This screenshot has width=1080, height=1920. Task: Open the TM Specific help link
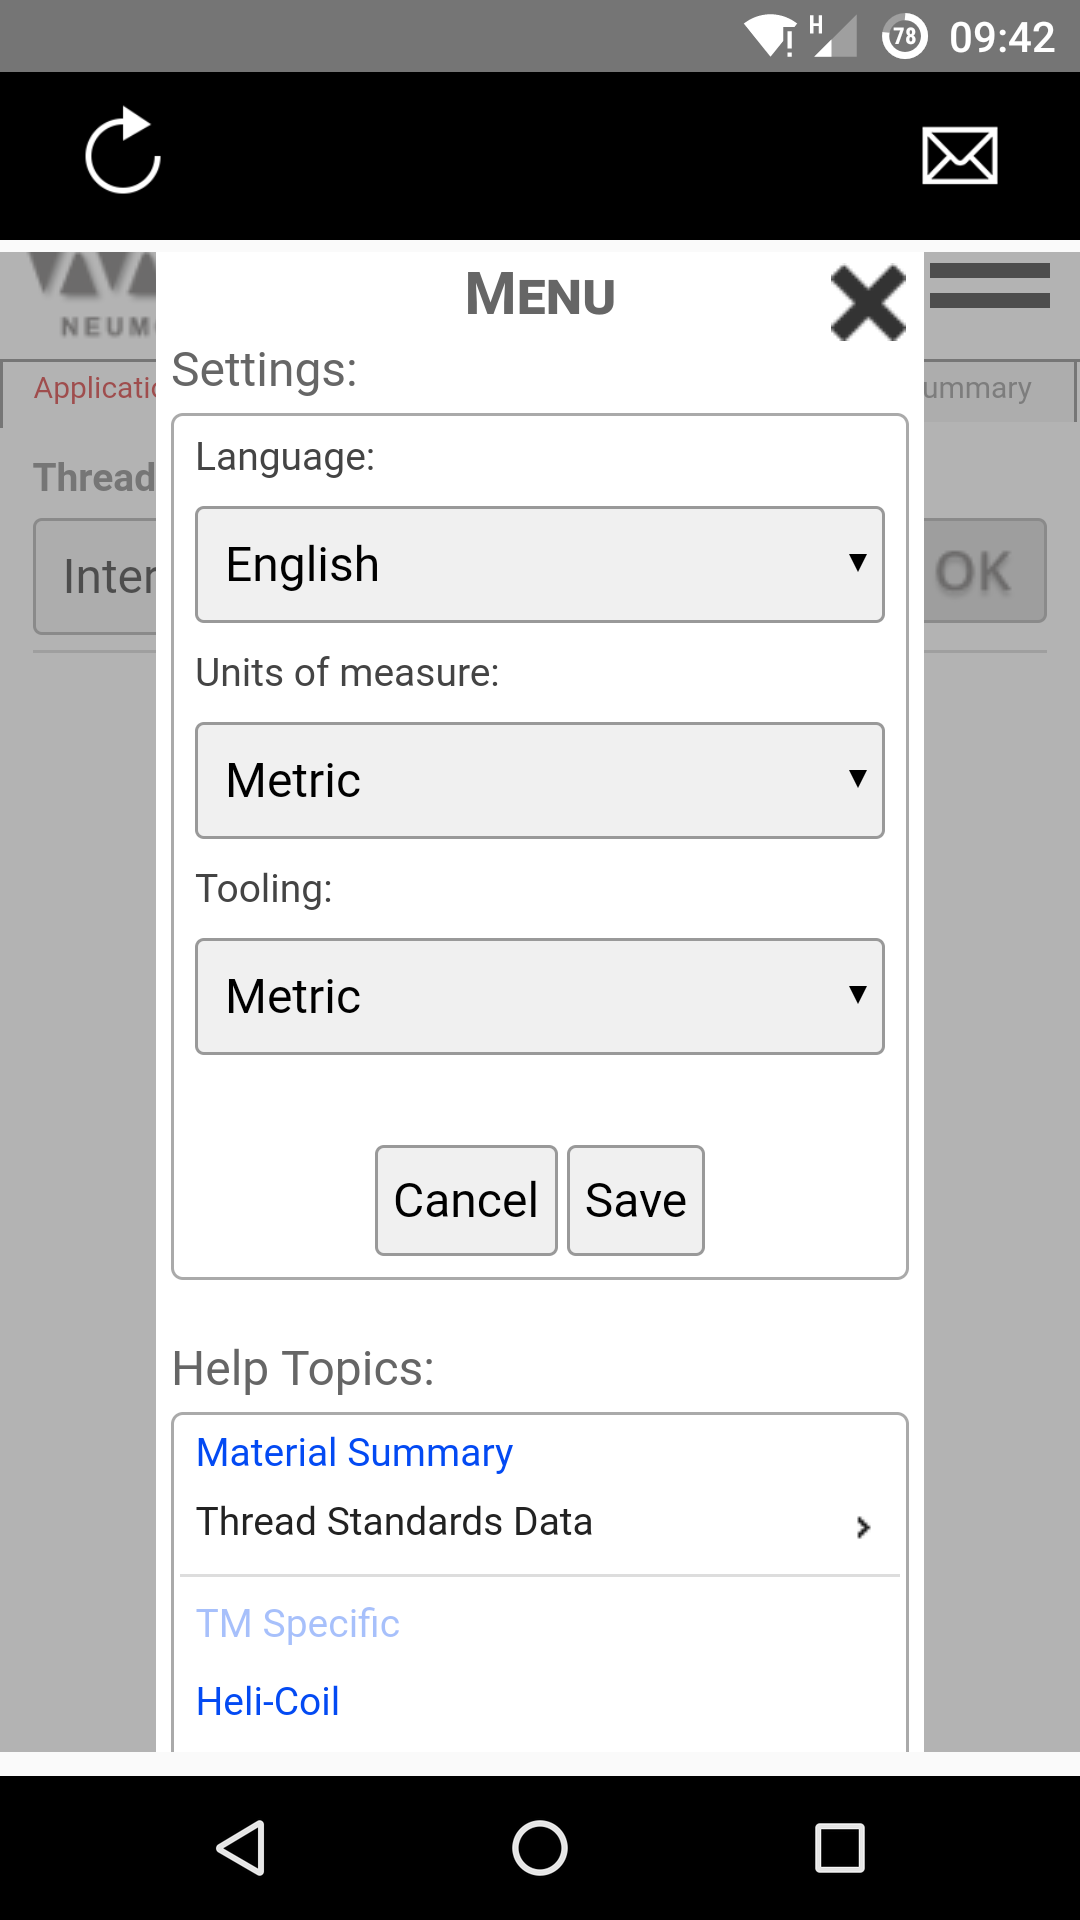298,1623
